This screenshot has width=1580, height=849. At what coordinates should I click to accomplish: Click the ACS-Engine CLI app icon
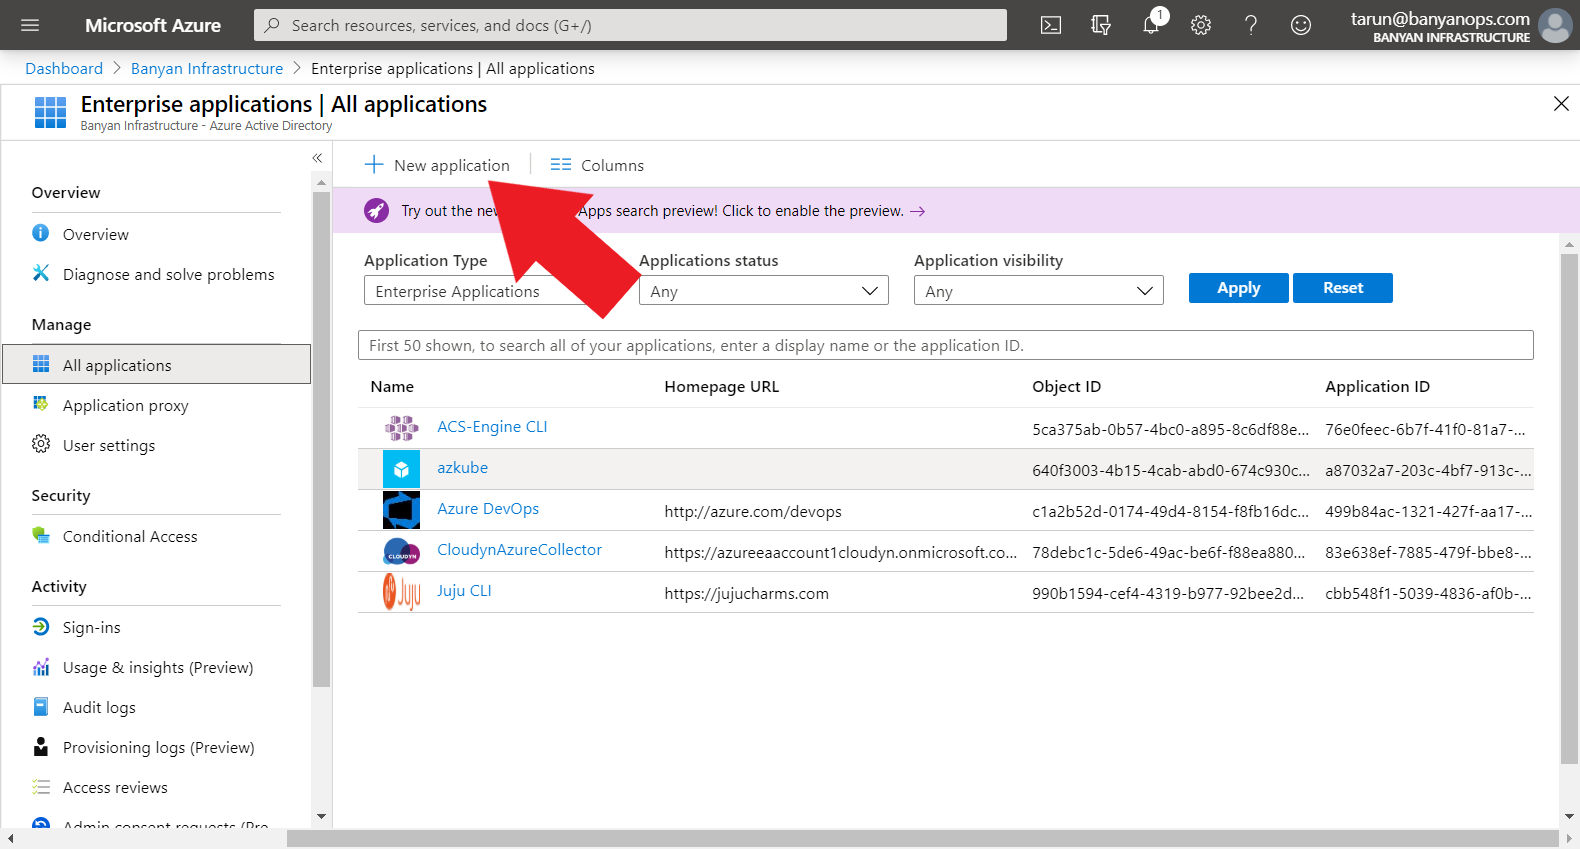[401, 428]
